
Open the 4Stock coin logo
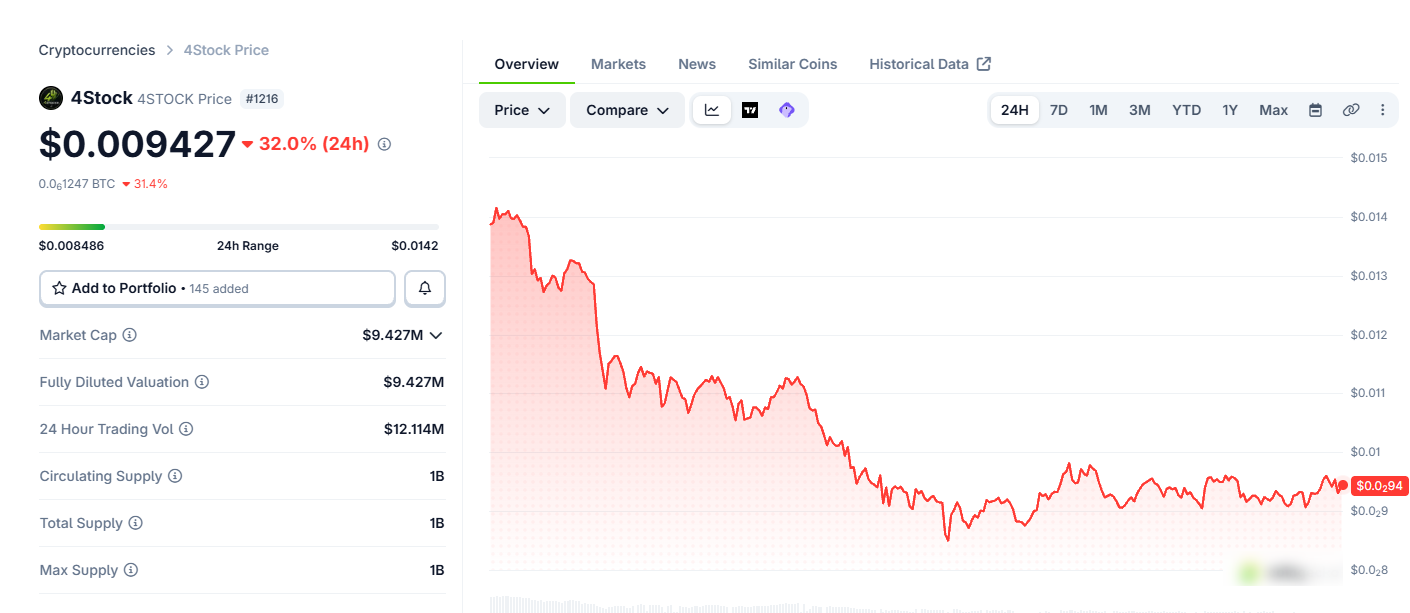51,98
